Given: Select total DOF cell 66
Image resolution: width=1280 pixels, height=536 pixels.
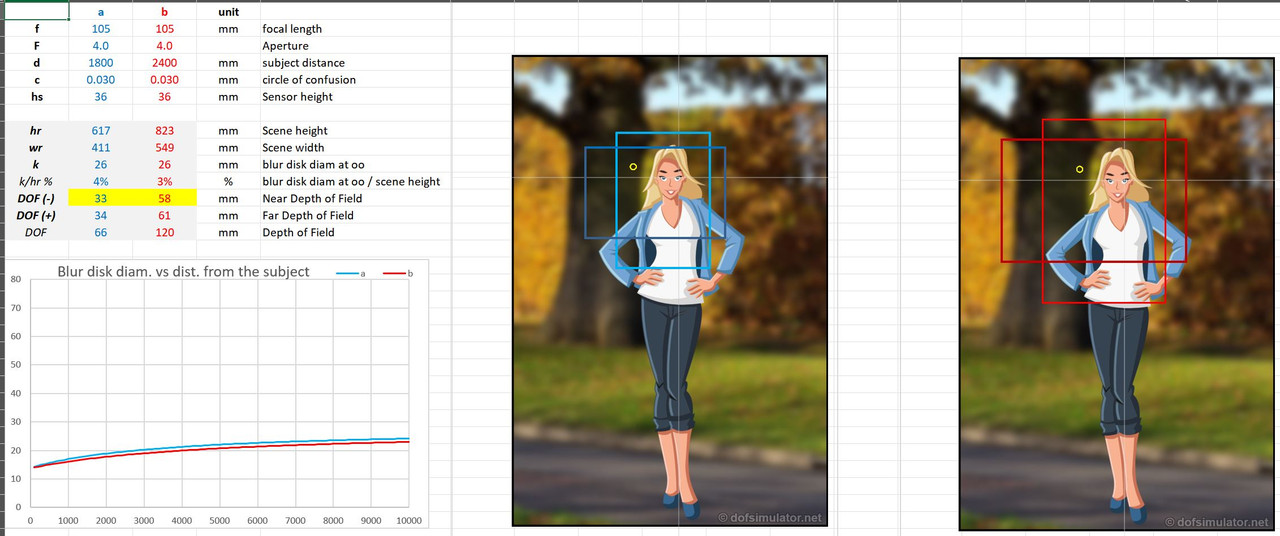Looking at the screenshot, I should [x=100, y=233].
